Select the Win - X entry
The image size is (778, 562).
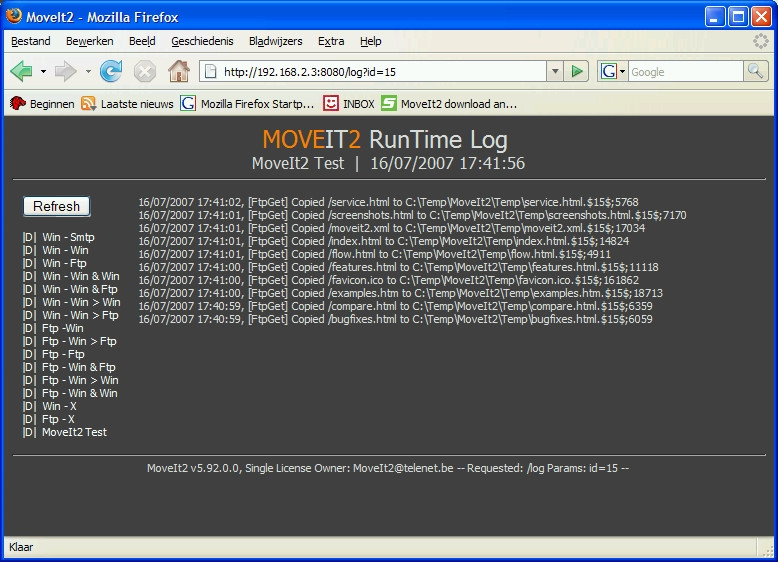click(x=59, y=406)
